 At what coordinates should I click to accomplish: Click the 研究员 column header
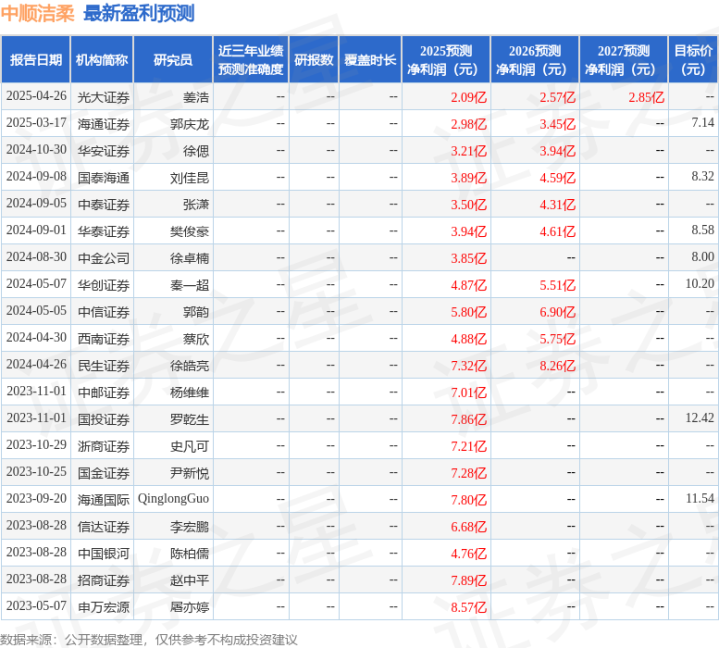point(173,60)
